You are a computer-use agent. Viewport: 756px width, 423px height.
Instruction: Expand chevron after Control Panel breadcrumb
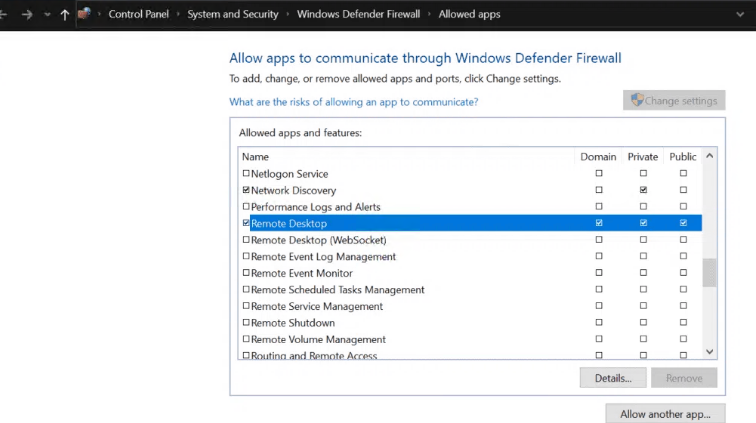pos(178,14)
